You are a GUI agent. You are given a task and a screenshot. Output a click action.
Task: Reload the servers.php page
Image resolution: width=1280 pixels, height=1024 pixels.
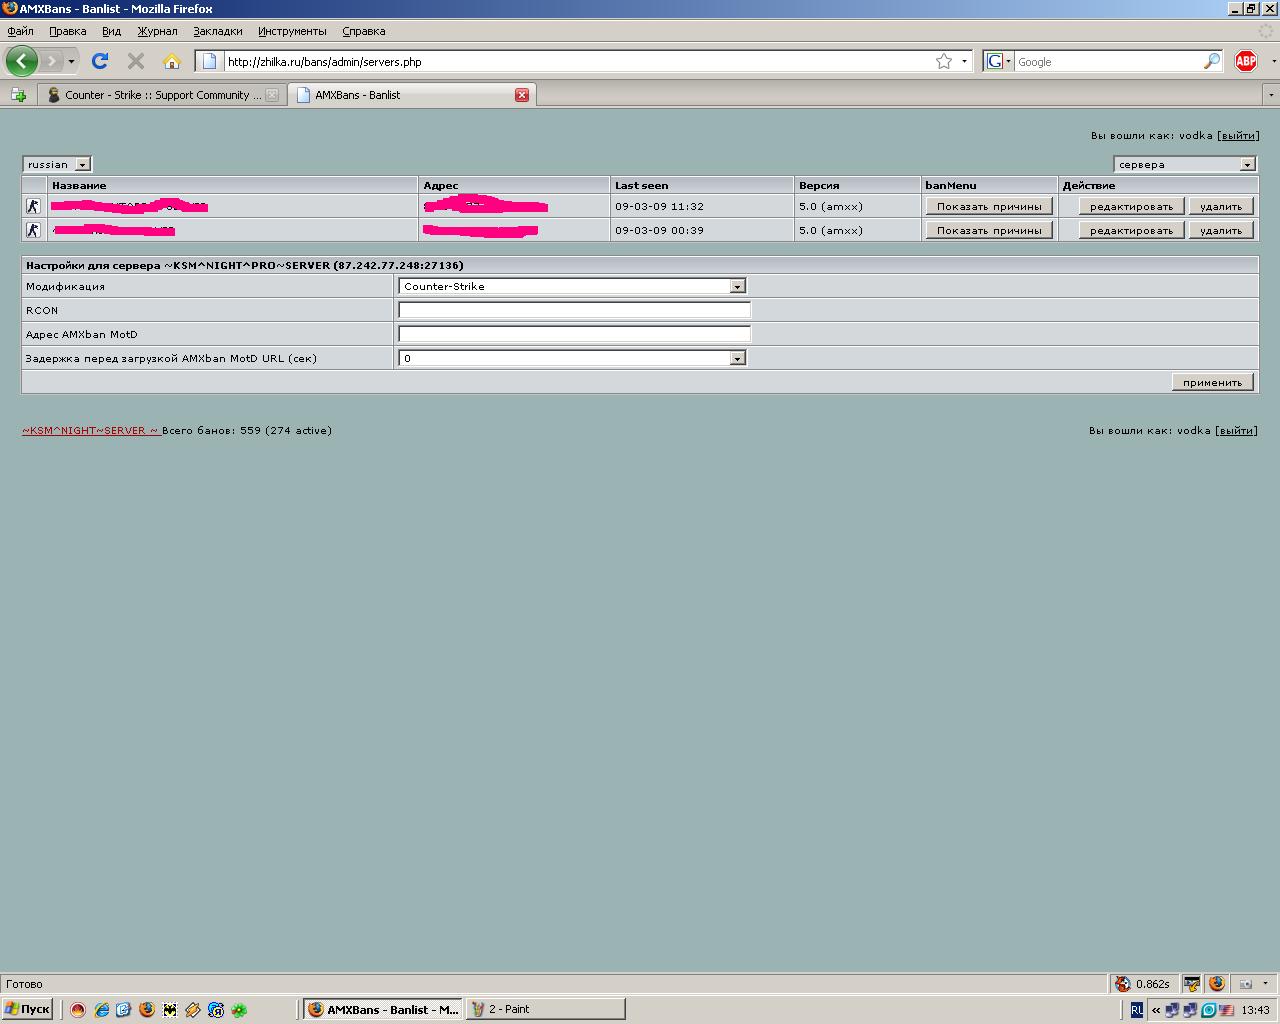click(100, 61)
